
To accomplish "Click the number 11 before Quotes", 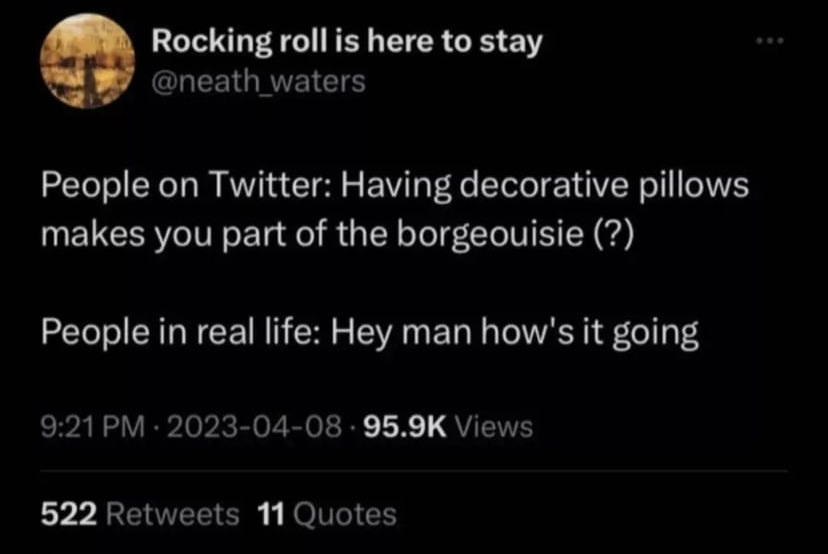I will (272, 514).
